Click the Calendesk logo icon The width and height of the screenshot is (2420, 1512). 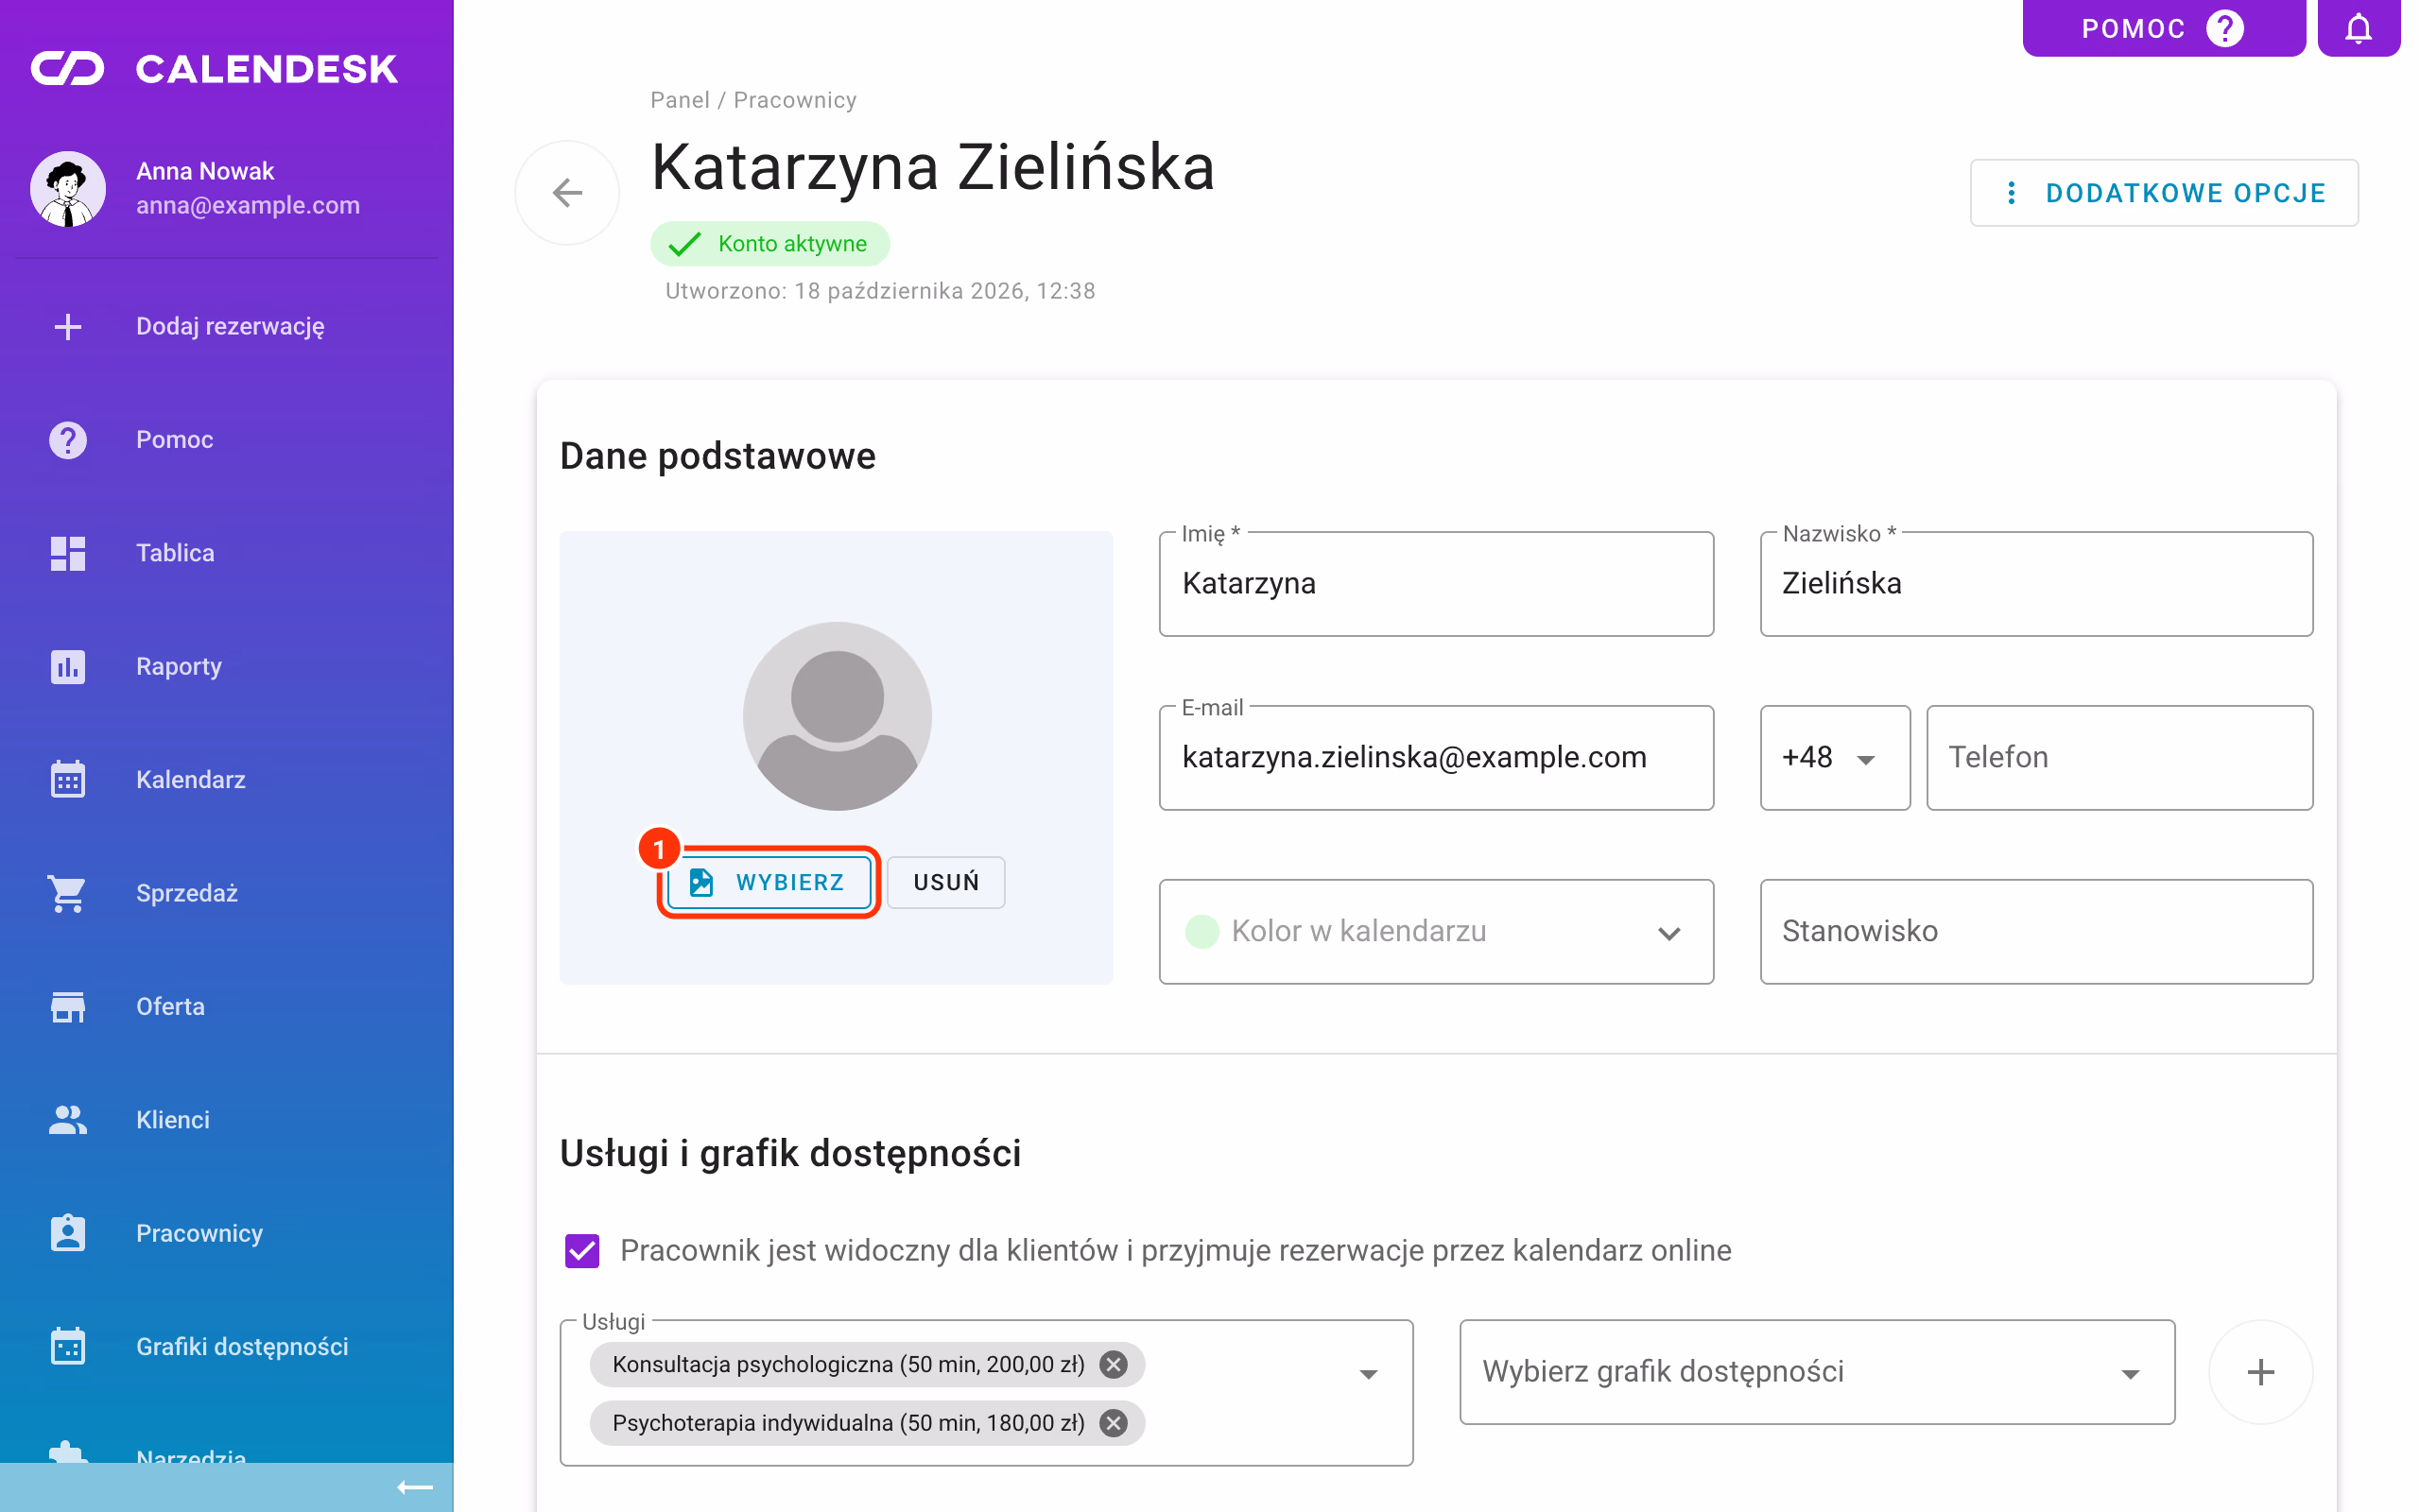click(x=67, y=69)
